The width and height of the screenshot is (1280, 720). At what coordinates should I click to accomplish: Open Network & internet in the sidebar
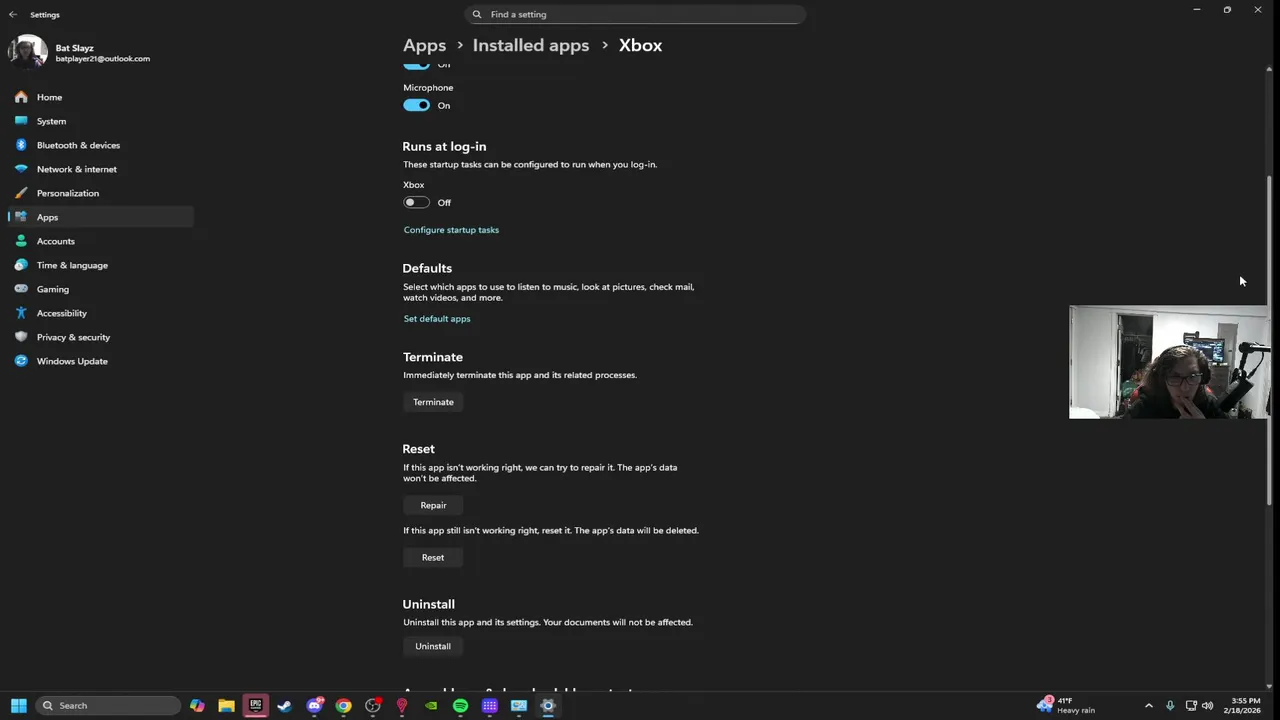pyautogui.click(x=100, y=169)
